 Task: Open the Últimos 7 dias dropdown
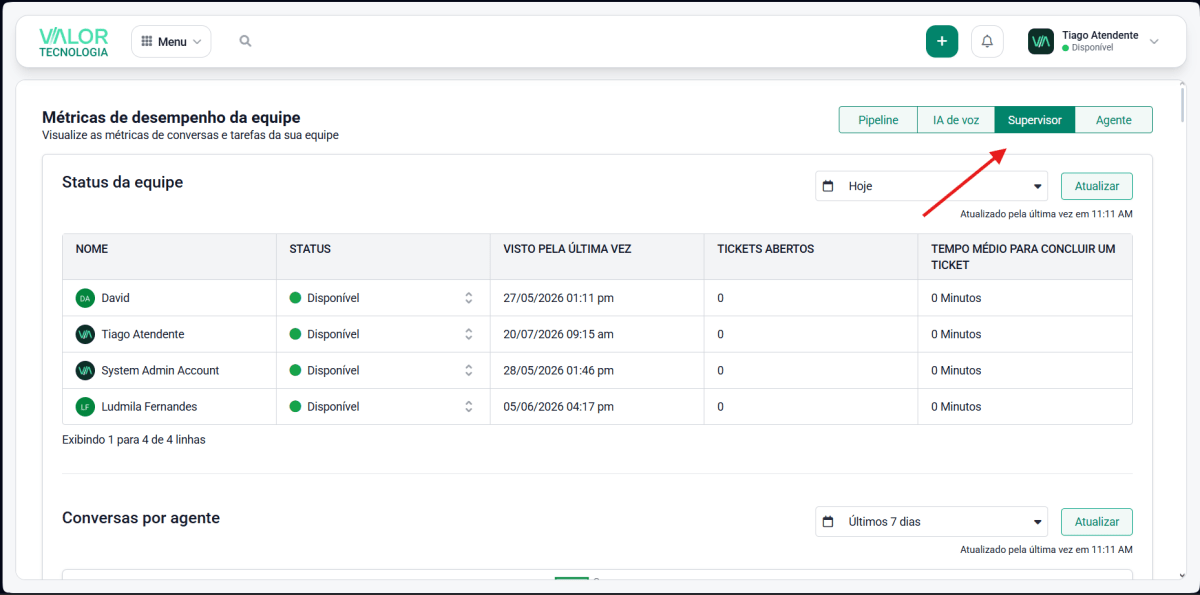[x=931, y=522]
